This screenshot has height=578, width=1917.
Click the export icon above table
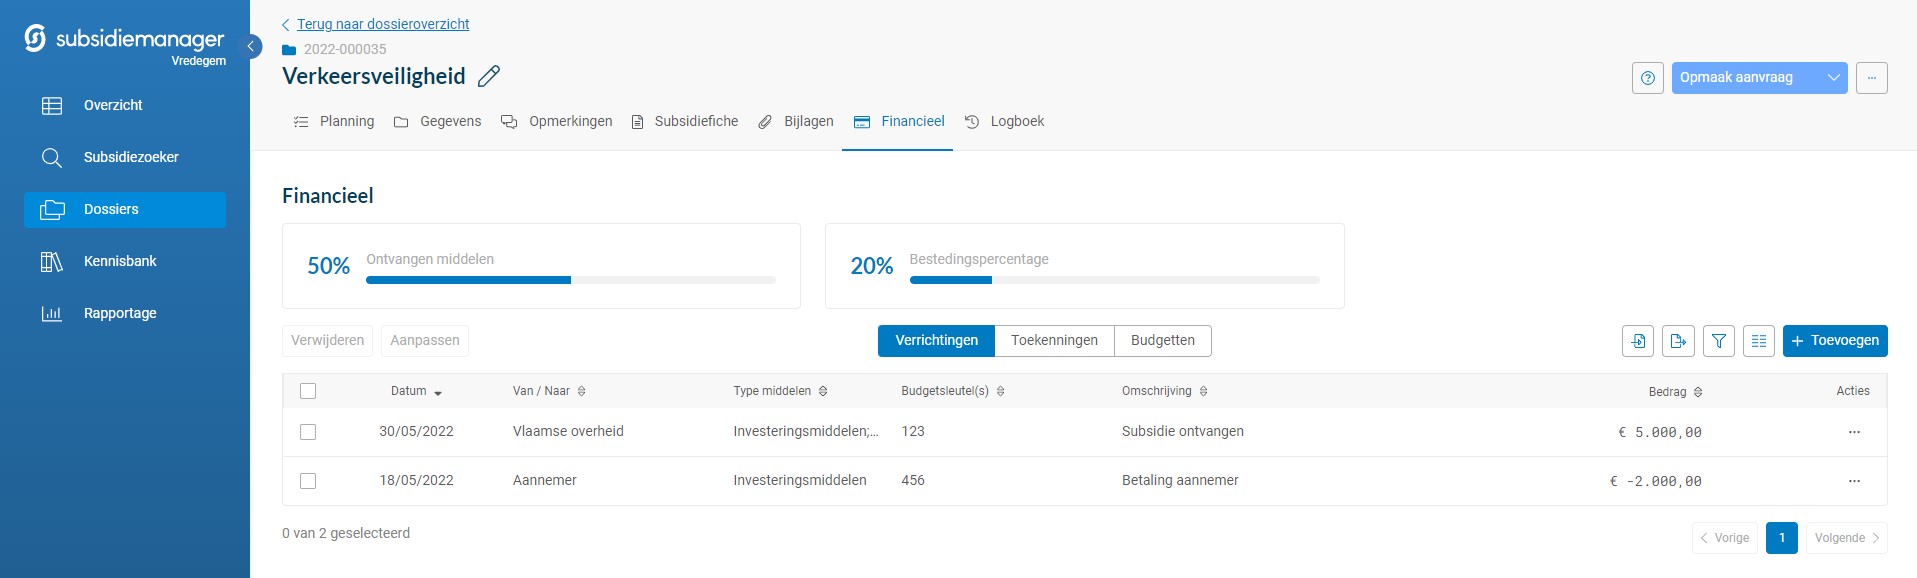click(1678, 341)
